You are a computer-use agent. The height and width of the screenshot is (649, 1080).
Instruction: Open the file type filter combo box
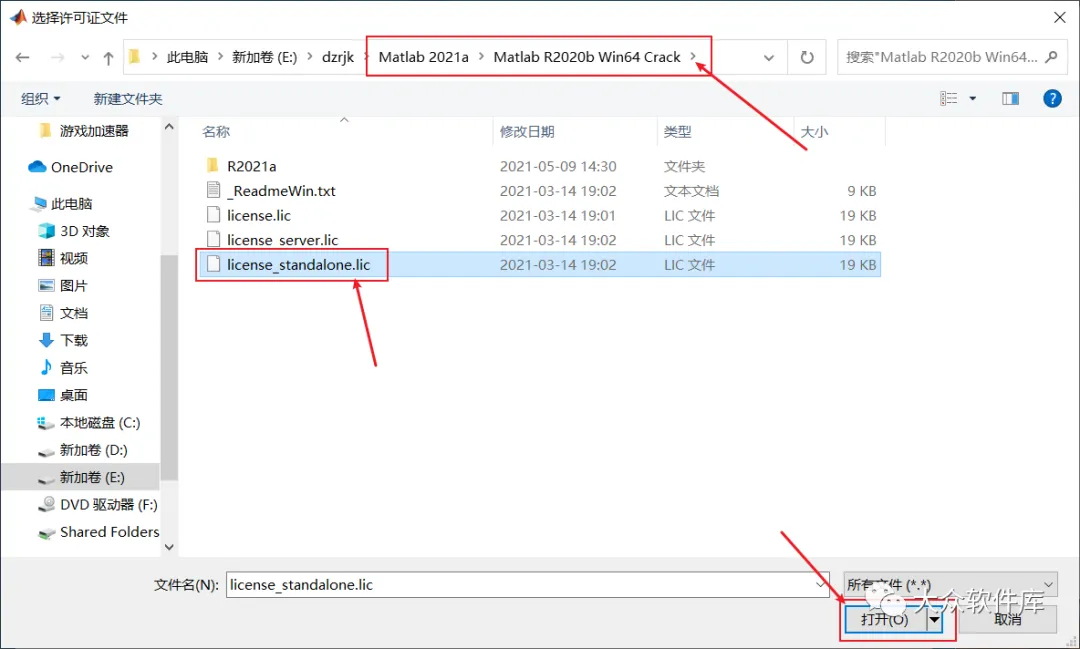(951, 585)
